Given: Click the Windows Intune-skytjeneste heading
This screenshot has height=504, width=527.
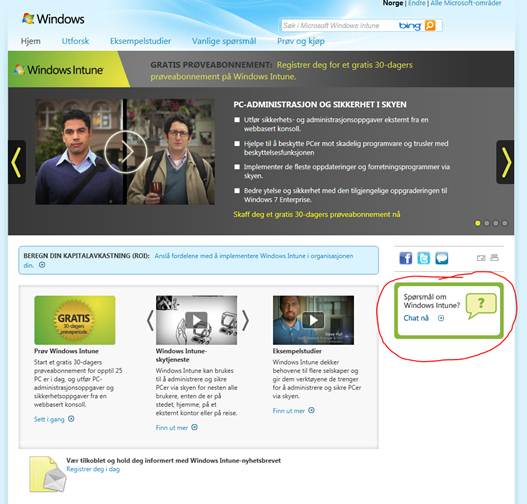Looking at the screenshot, I should (x=181, y=355).
